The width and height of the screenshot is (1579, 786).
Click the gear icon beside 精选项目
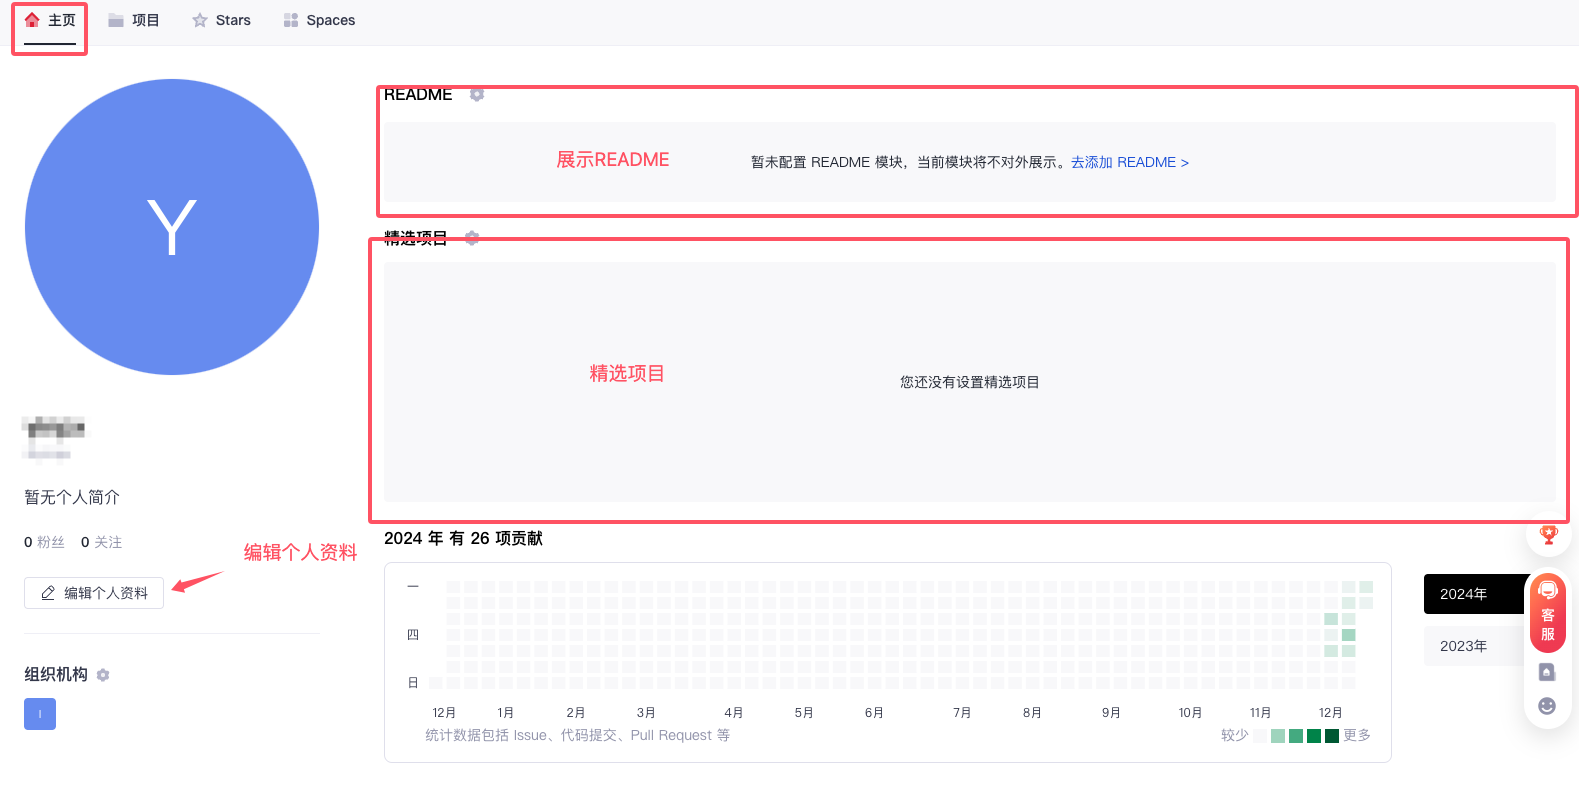tap(472, 238)
